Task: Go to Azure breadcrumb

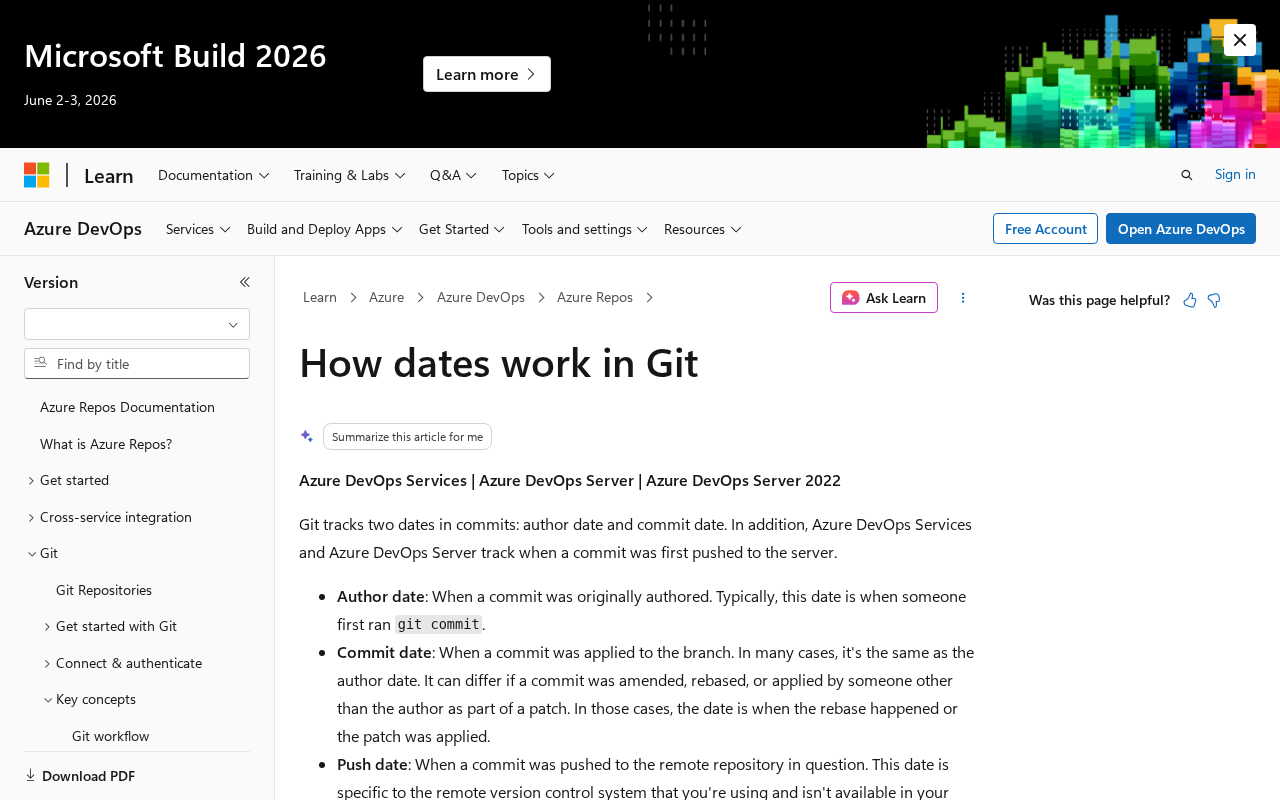Action: click(387, 297)
